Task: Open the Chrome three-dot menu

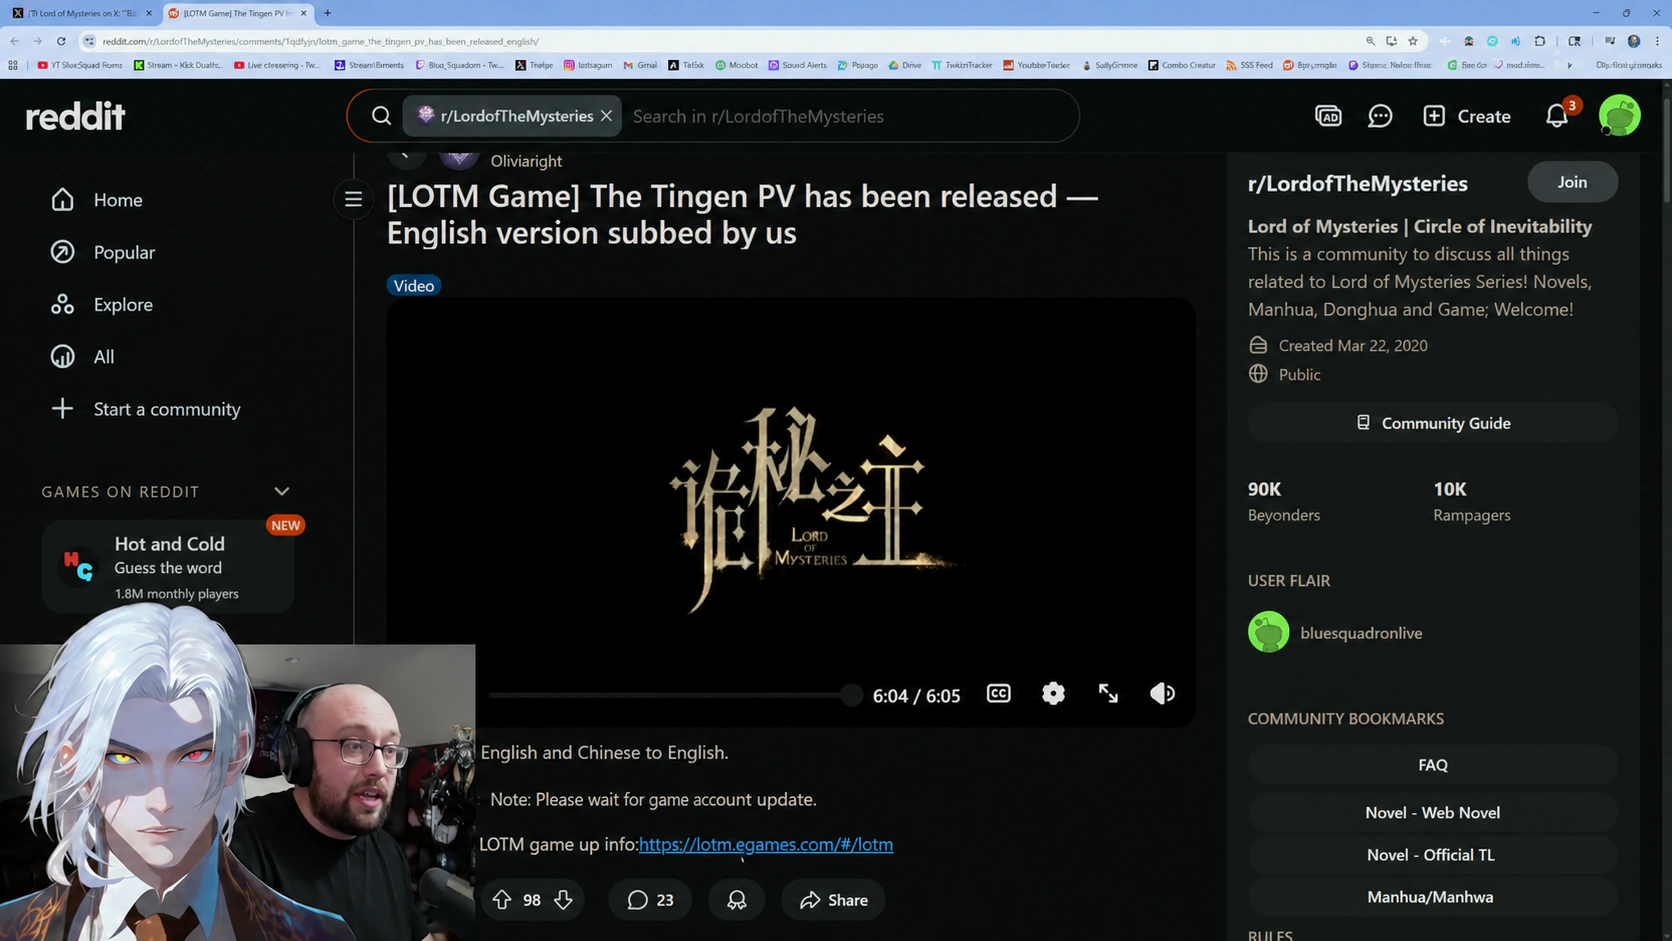Action: click(x=1657, y=41)
